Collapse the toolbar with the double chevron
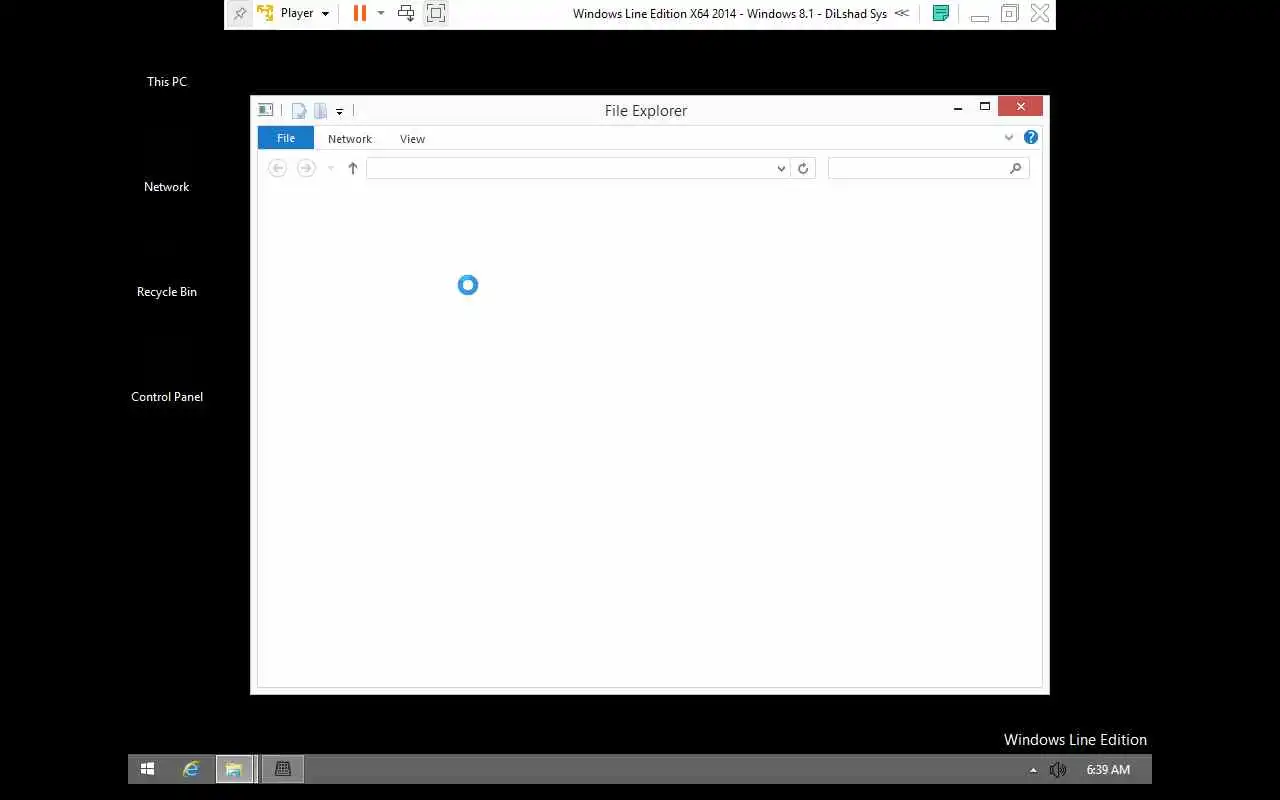 (x=902, y=13)
